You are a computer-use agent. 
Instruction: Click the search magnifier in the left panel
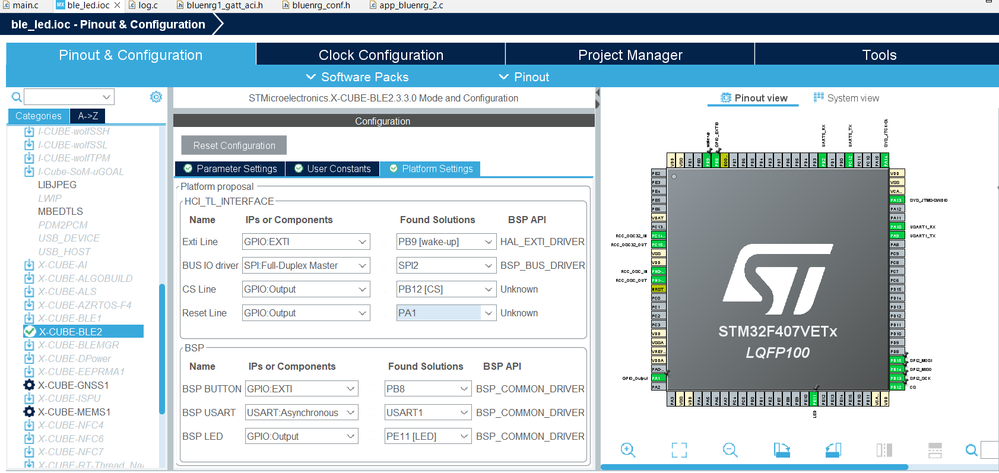pyautogui.click(x=17, y=97)
